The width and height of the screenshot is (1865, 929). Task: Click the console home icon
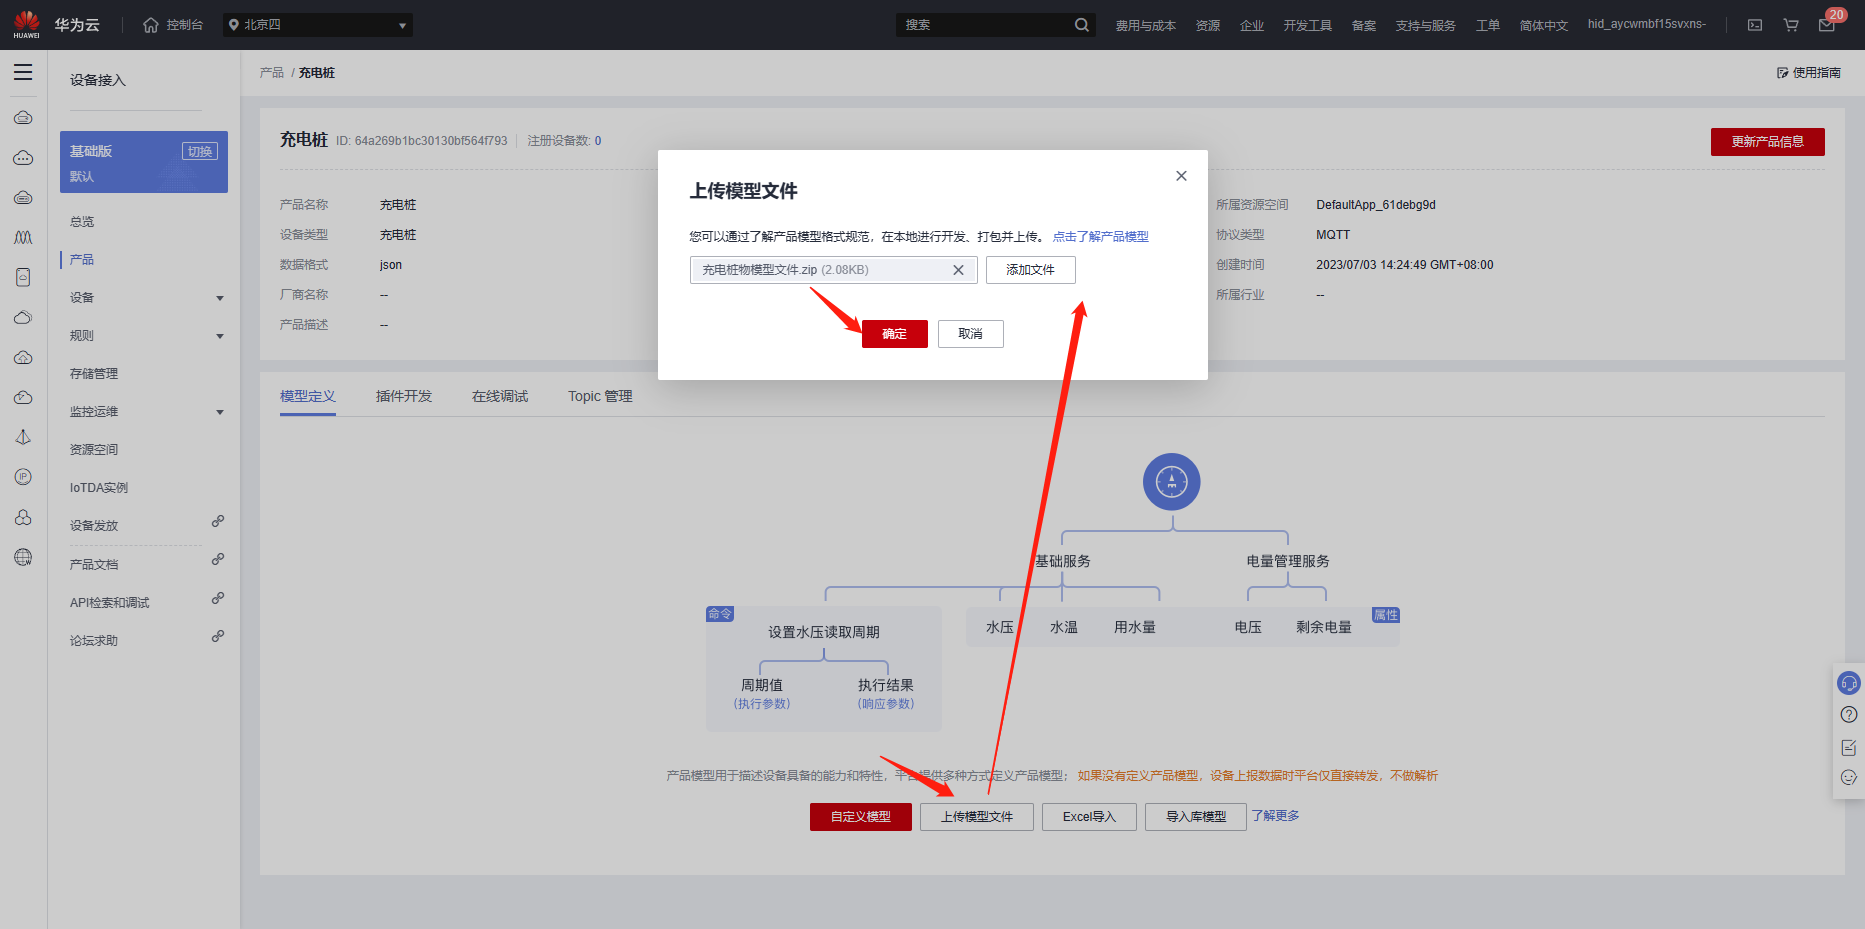[151, 25]
